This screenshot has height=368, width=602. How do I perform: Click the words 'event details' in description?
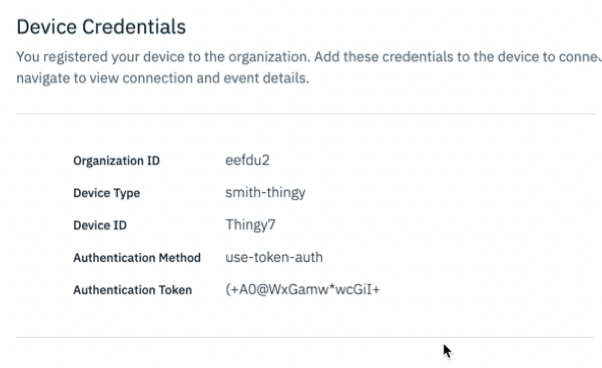[x=266, y=78]
